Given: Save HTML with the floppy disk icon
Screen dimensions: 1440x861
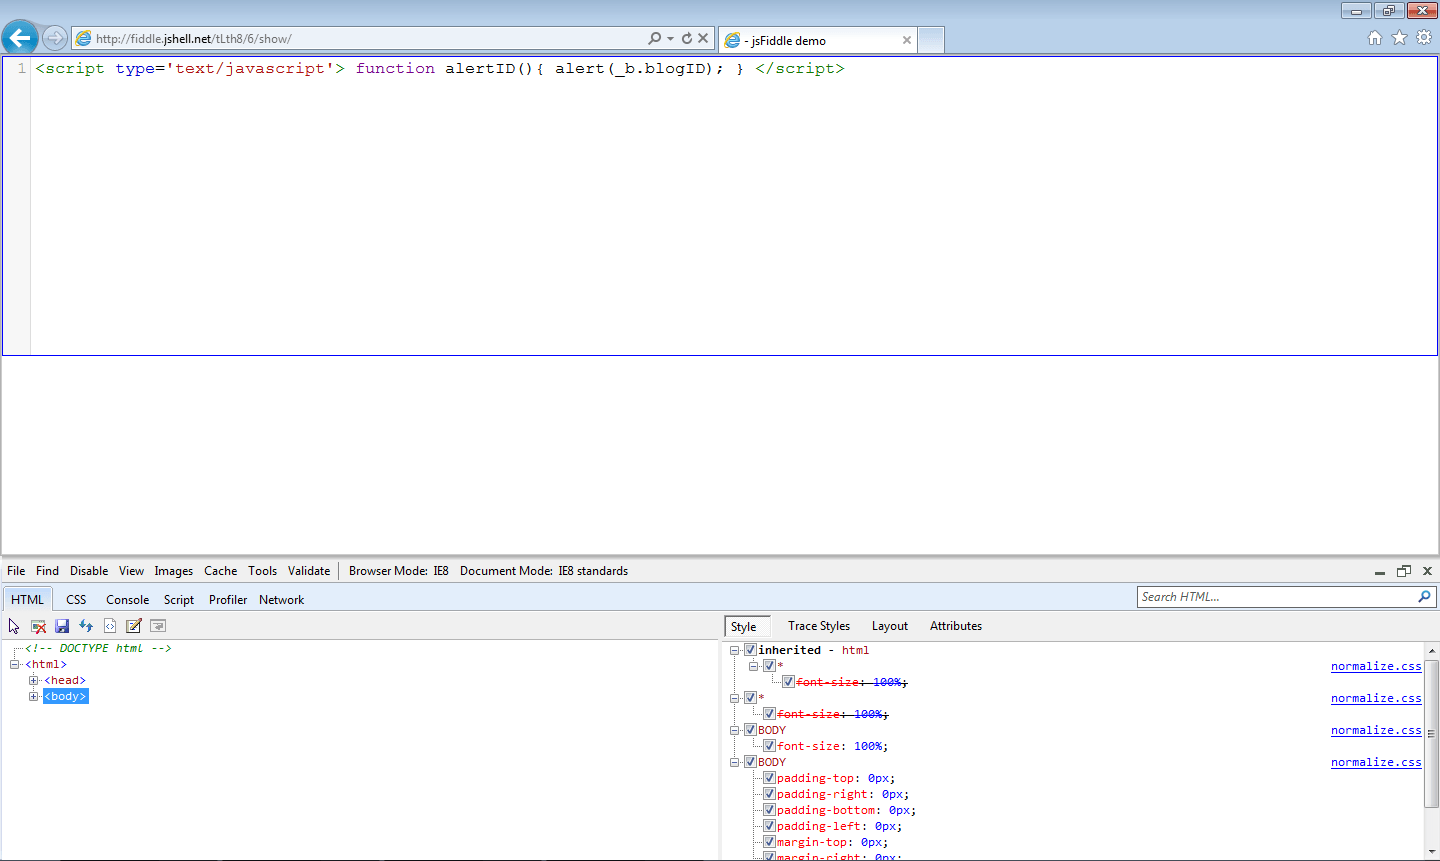Looking at the screenshot, I should [x=62, y=626].
